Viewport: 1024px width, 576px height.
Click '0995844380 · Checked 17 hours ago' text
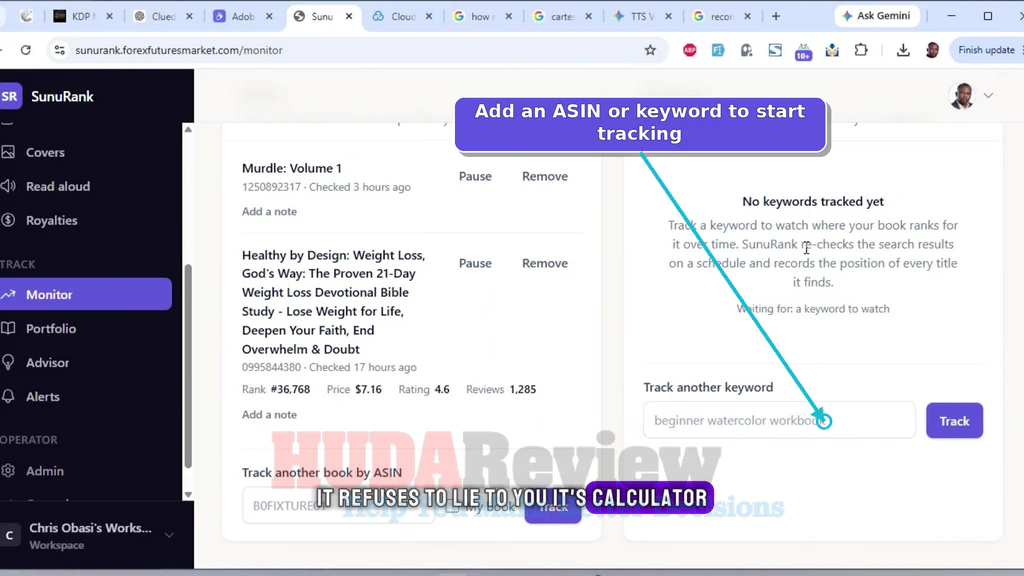coord(329,367)
